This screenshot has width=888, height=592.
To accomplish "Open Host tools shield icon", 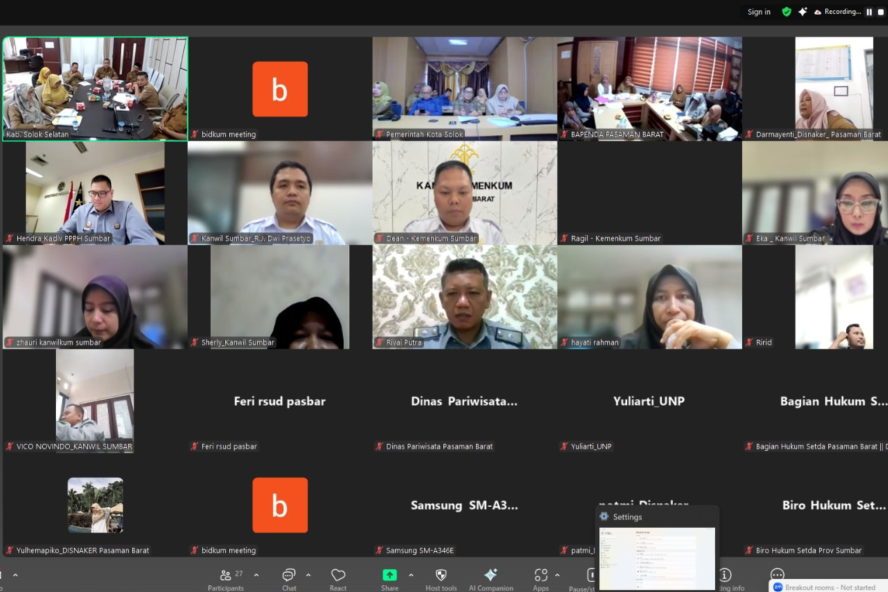I will tap(441, 577).
